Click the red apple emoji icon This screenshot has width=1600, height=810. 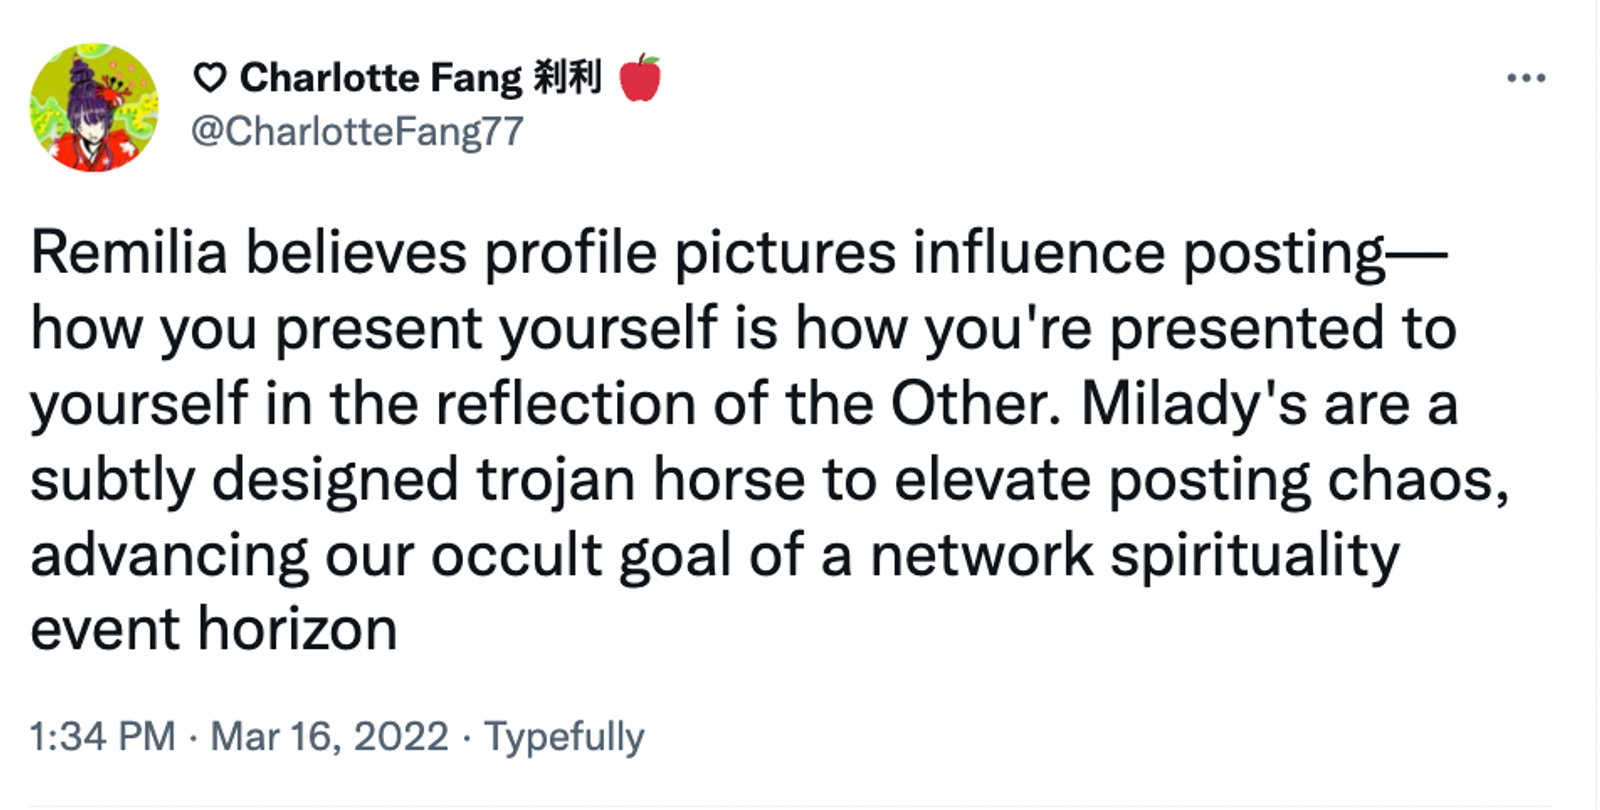coord(640,78)
